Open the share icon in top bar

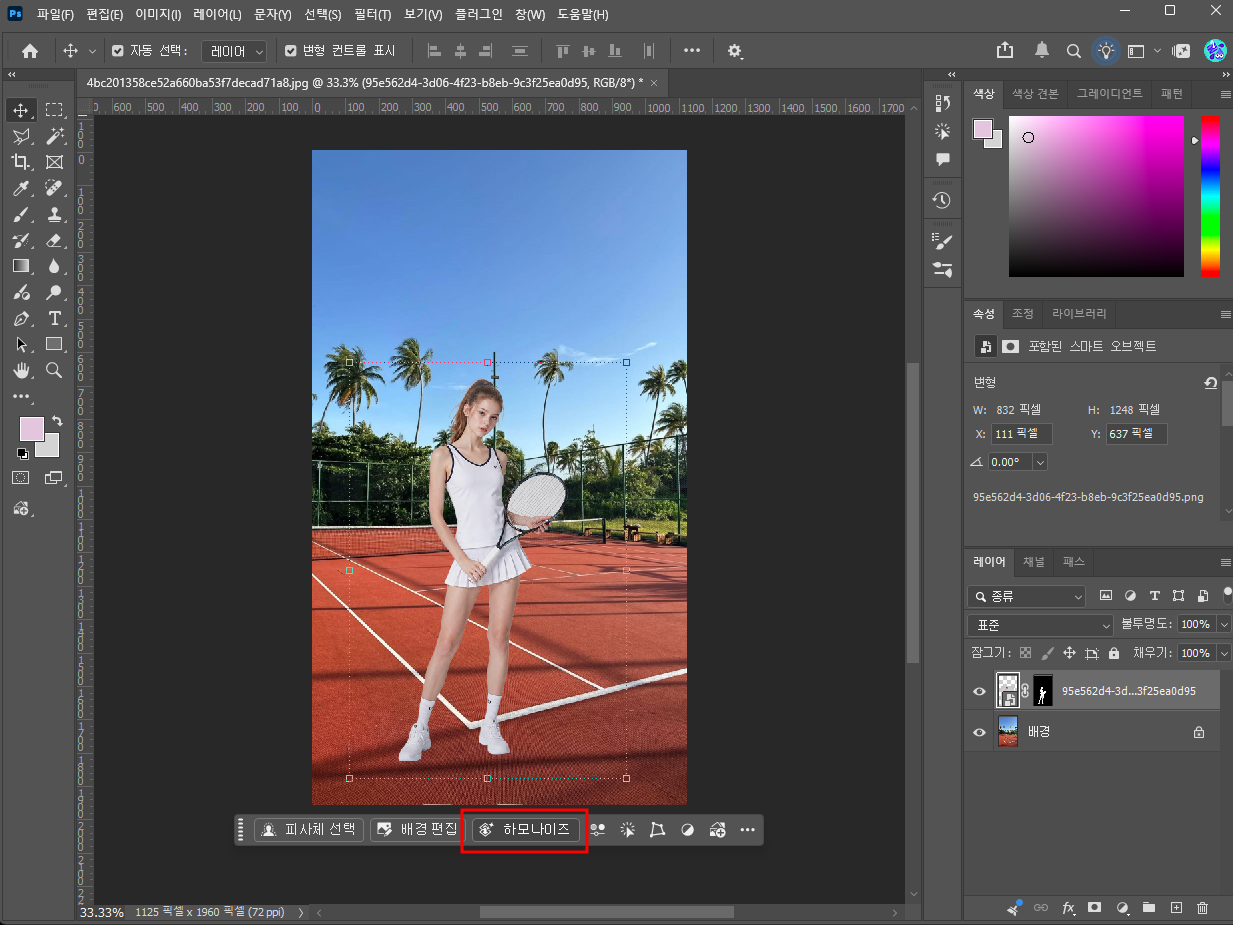1005,50
